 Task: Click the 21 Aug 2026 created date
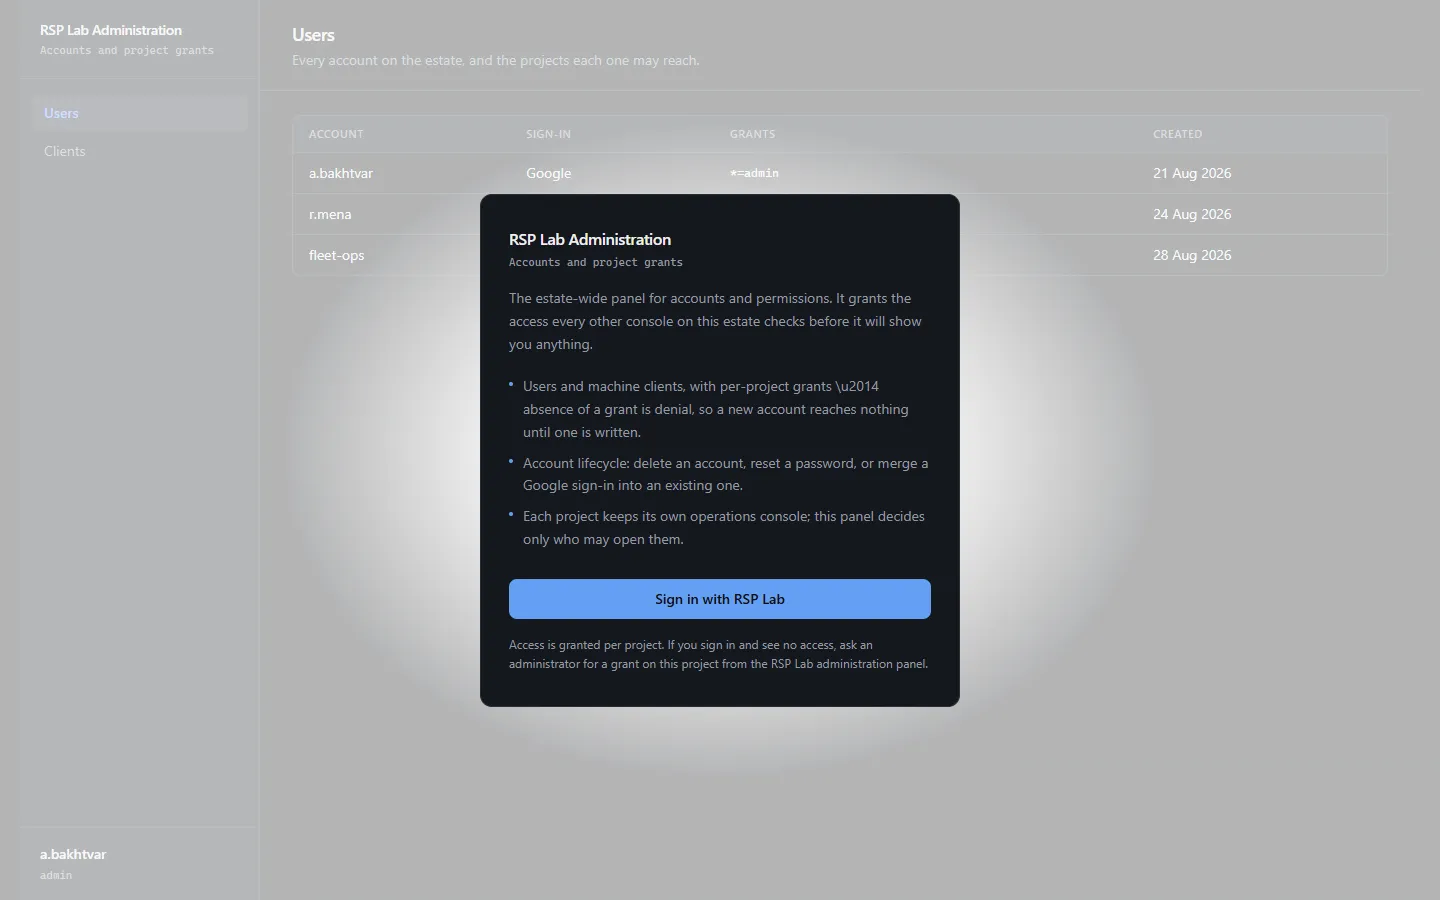tap(1192, 173)
